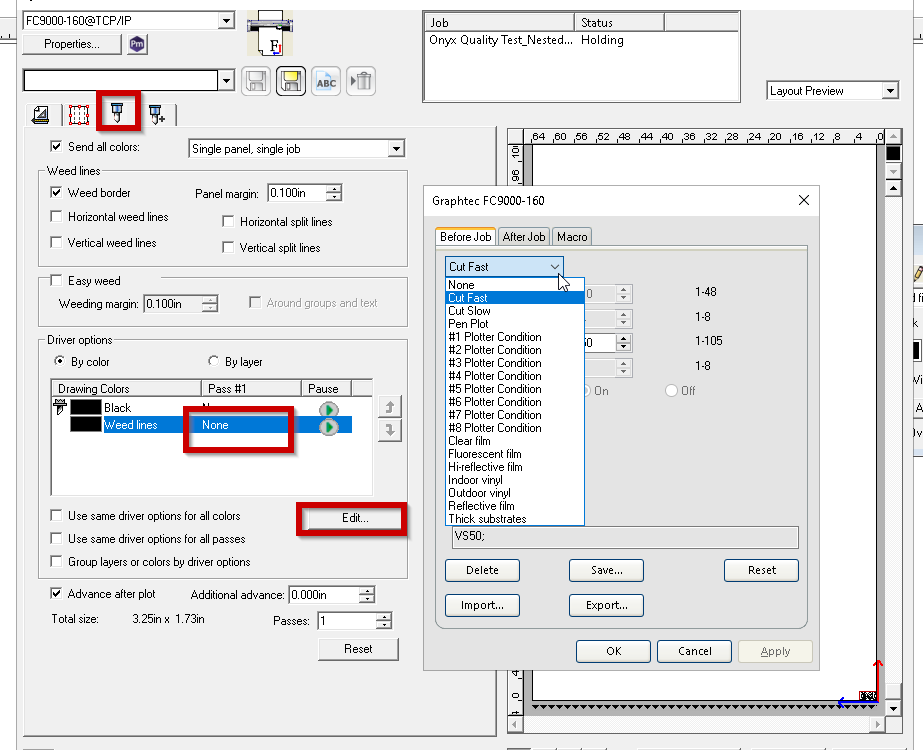Enable the Easy weed checkbox
The image size is (923, 750).
tap(57, 280)
